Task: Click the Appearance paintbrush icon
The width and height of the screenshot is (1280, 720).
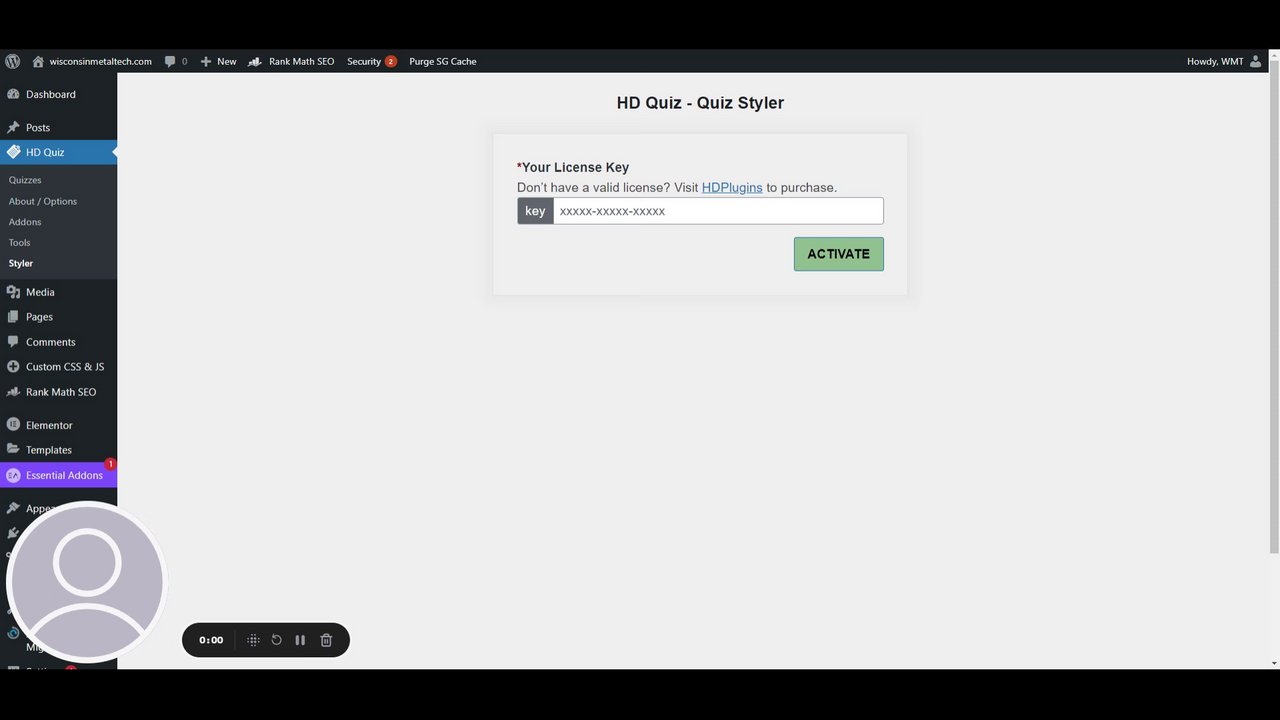Action: (13, 508)
